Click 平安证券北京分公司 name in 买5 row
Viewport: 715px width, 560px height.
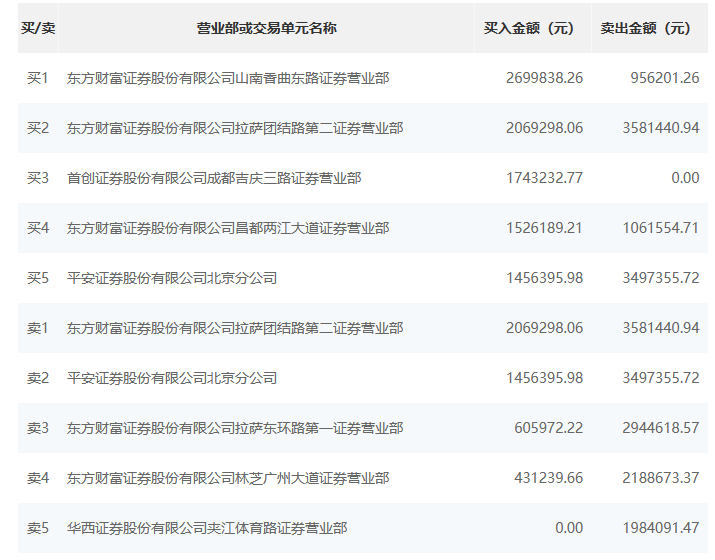click(x=172, y=278)
